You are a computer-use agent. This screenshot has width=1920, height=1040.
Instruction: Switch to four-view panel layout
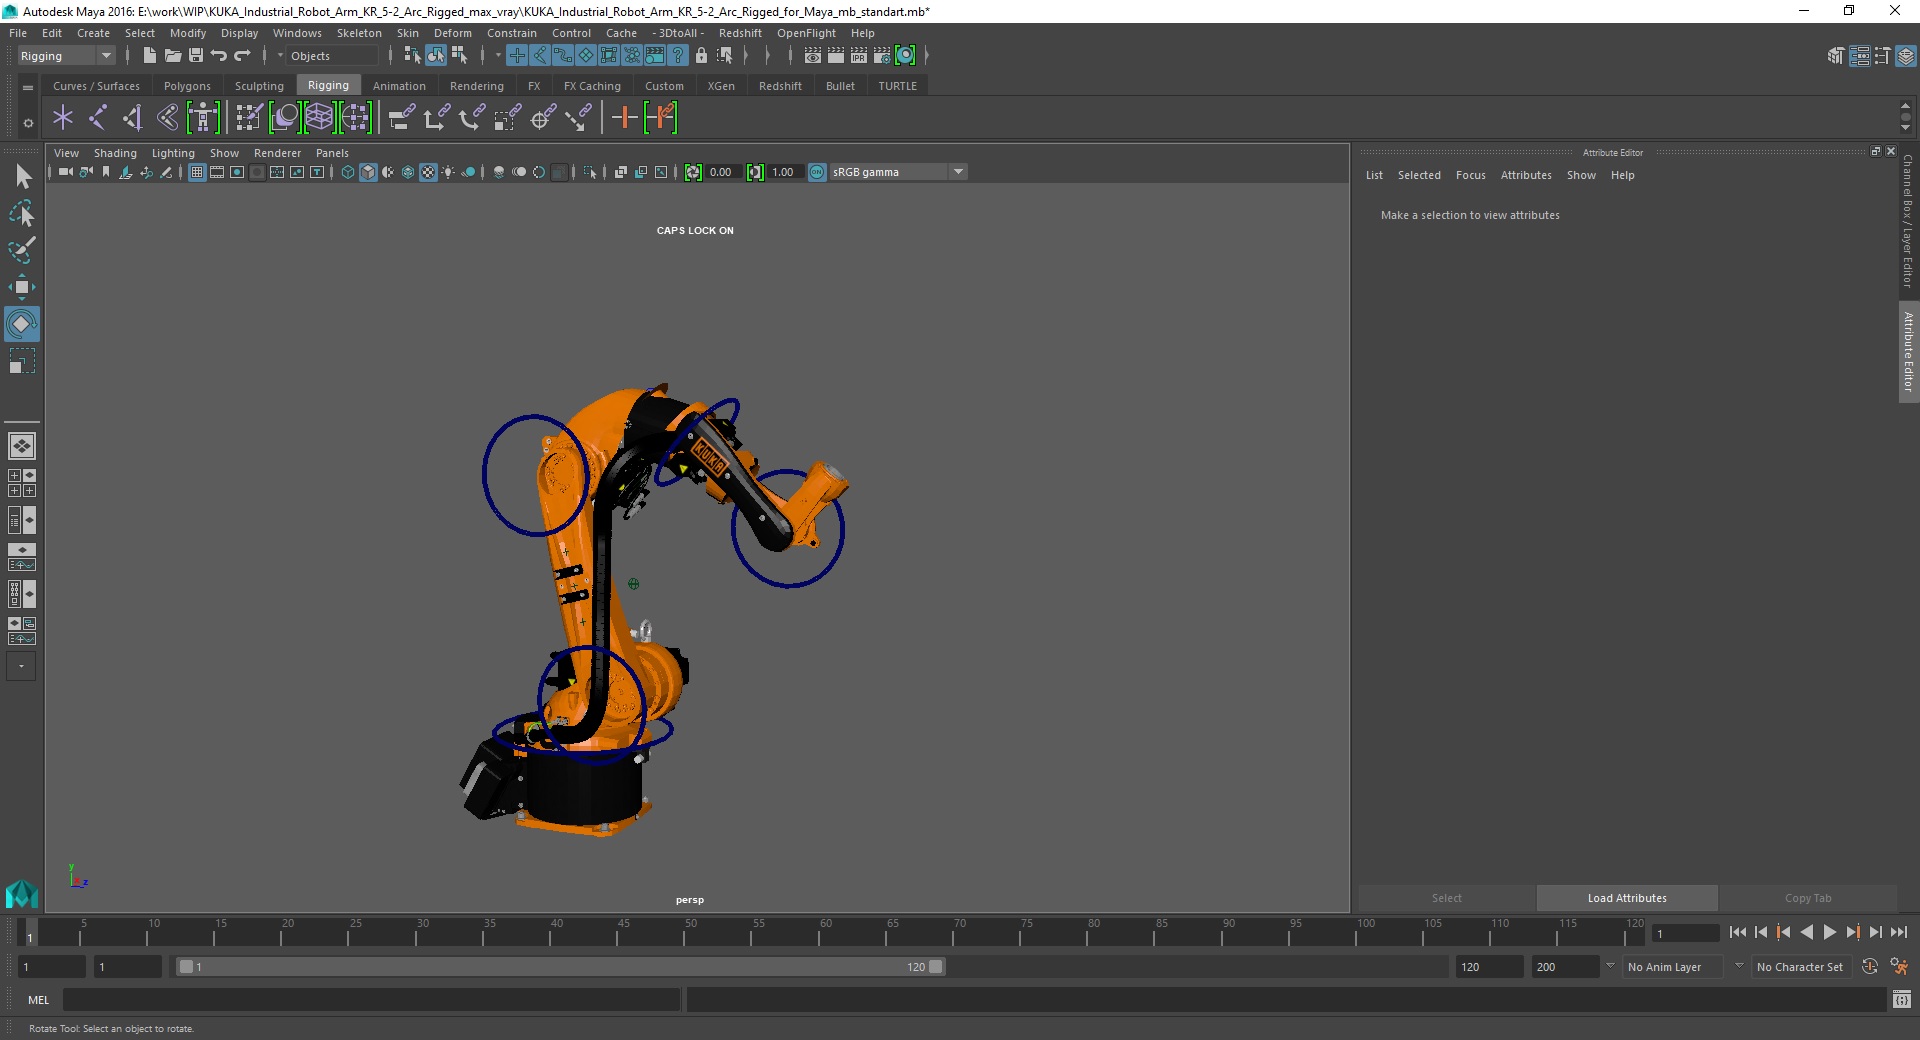pos(22,483)
